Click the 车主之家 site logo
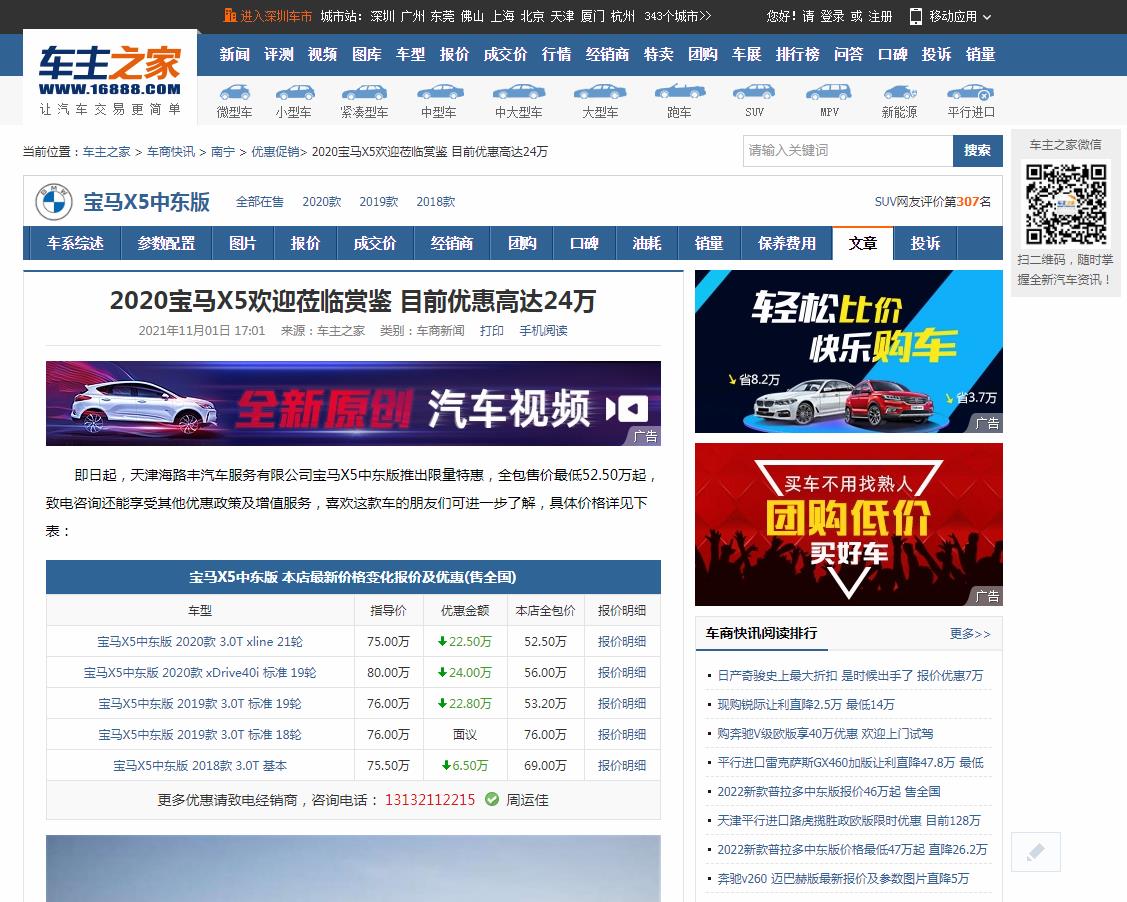This screenshot has width=1127, height=902. [x=110, y=78]
